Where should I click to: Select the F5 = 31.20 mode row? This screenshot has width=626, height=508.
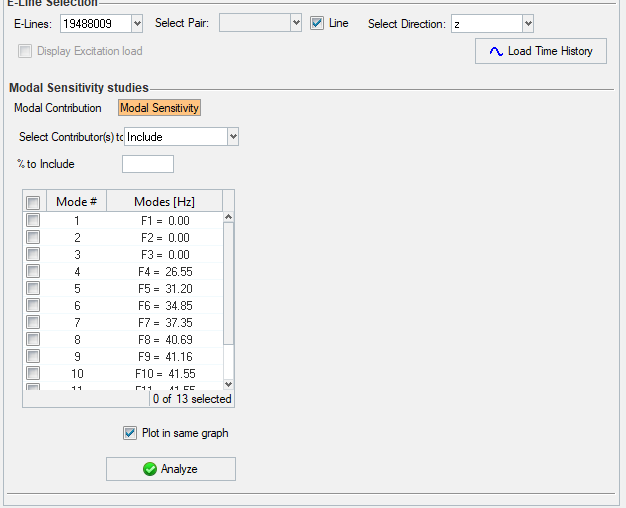pos(164,288)
